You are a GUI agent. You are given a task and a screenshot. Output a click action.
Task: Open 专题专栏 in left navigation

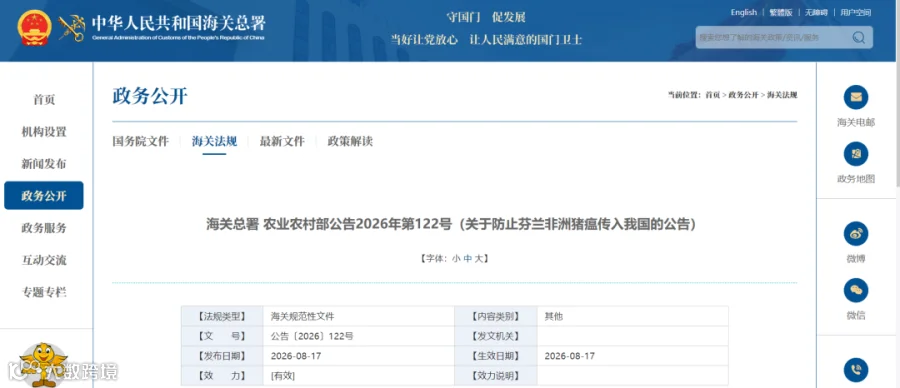click(x=44, y=292)
